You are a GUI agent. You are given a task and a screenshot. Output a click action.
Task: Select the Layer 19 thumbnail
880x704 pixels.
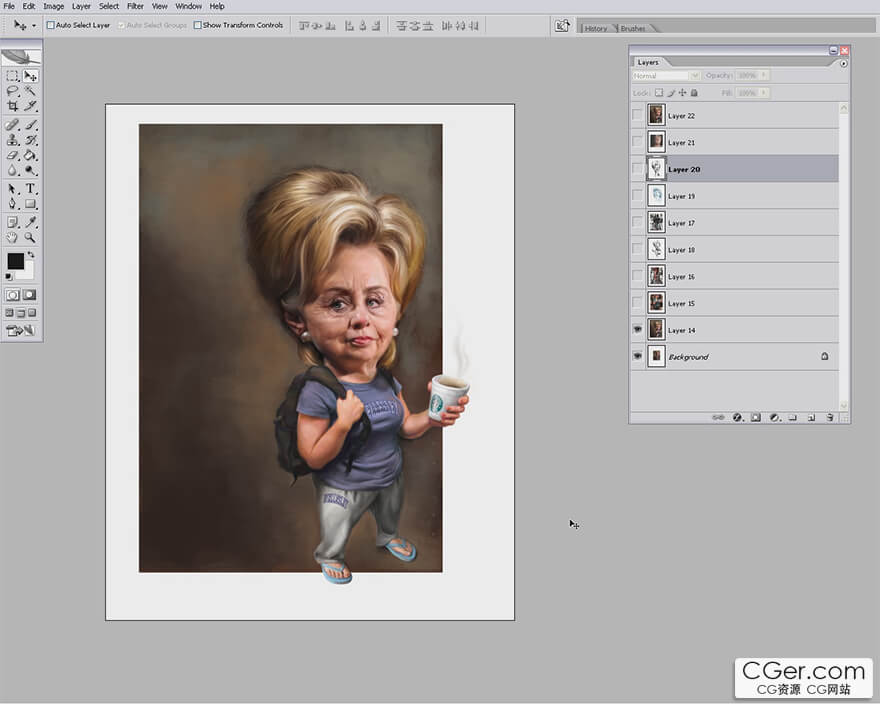coord(656,196)
